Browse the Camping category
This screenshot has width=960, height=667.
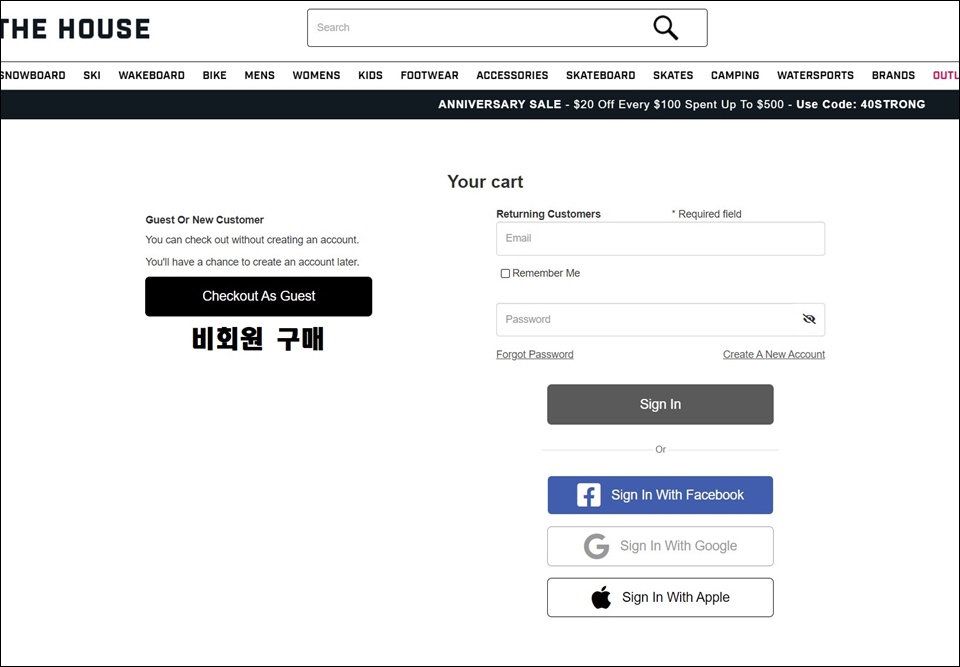pos(735,75)
